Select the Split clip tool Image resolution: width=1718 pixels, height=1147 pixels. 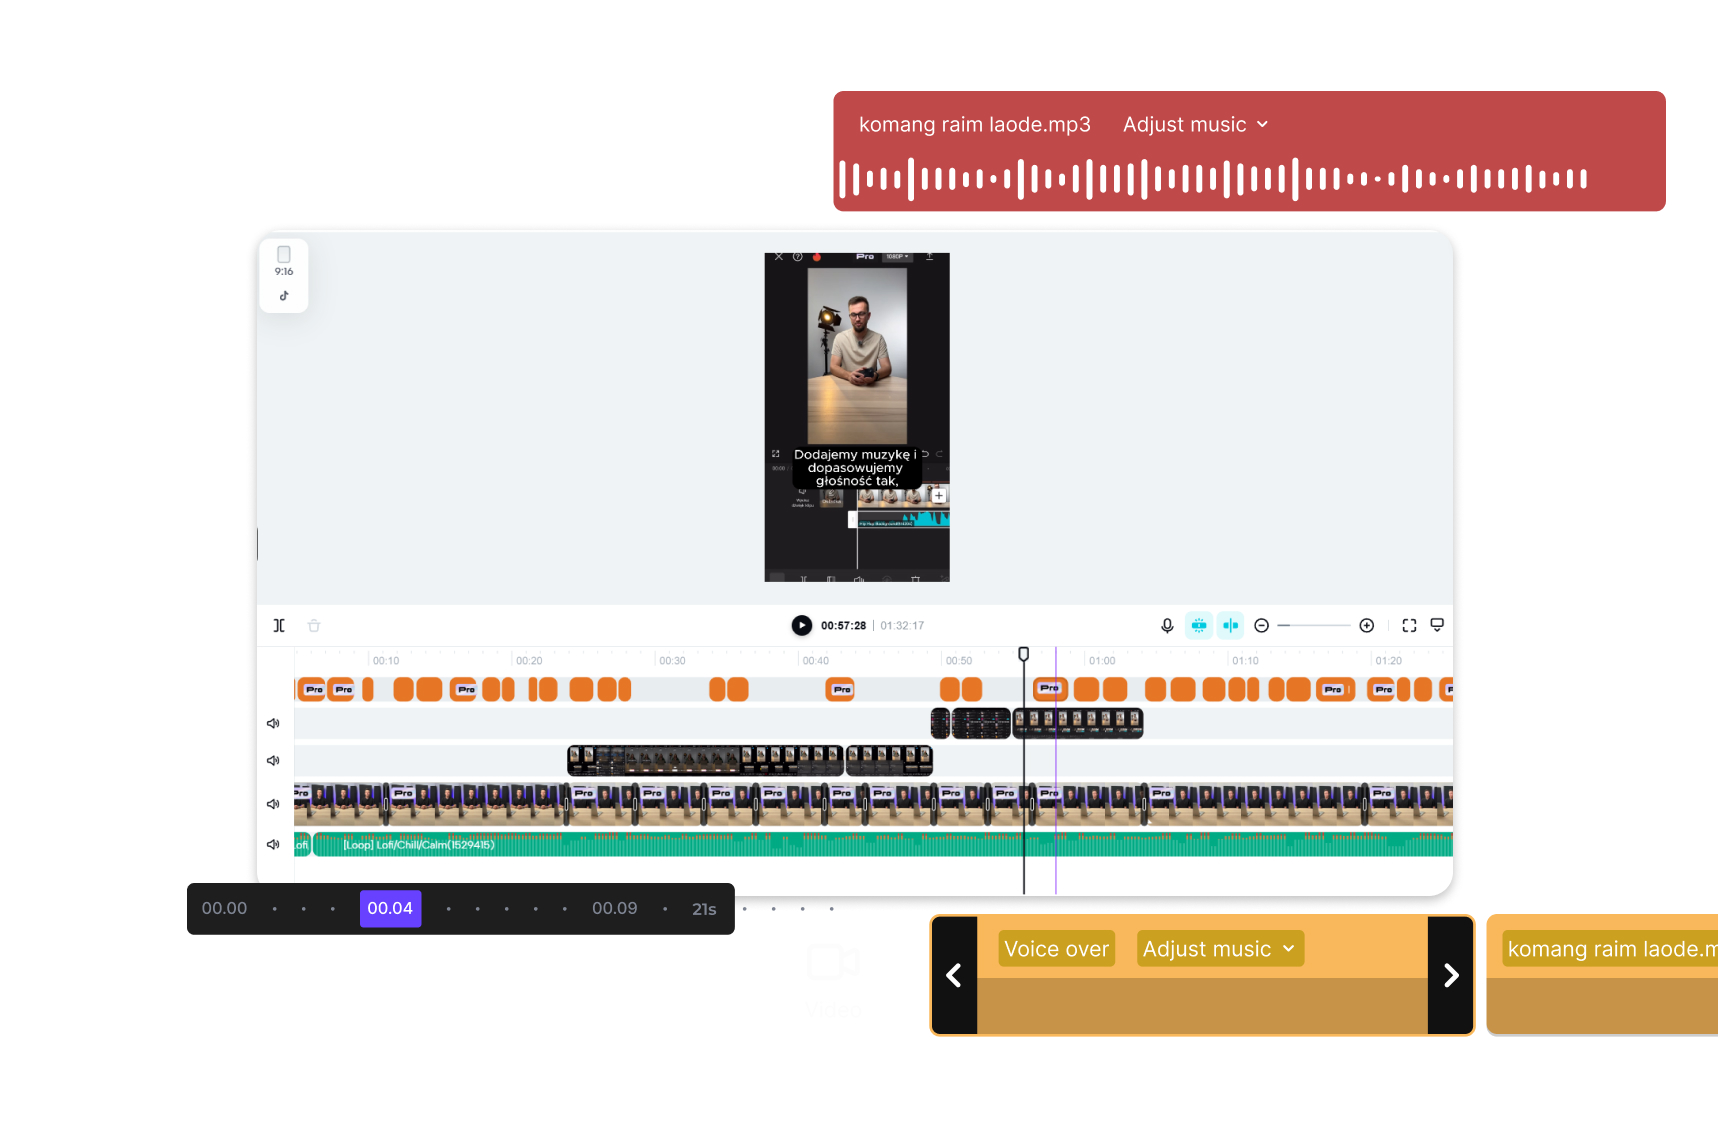279,626
